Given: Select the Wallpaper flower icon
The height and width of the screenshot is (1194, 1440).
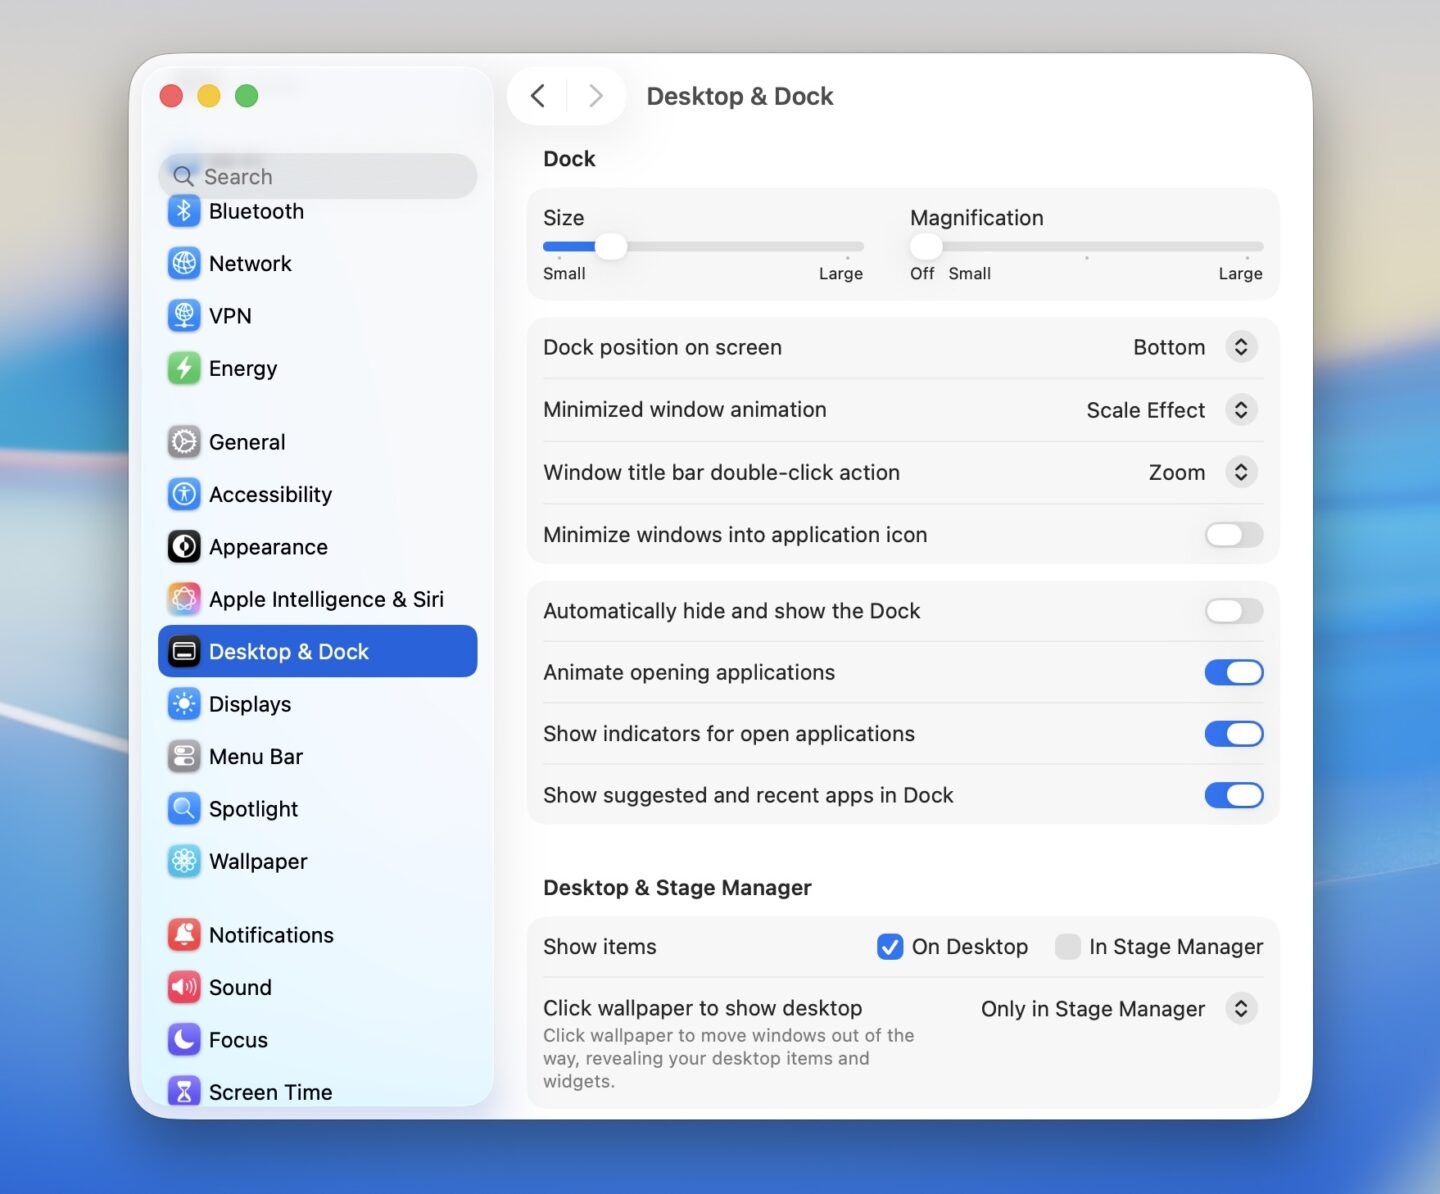Looking at the screenshot, I should point(184,861).
